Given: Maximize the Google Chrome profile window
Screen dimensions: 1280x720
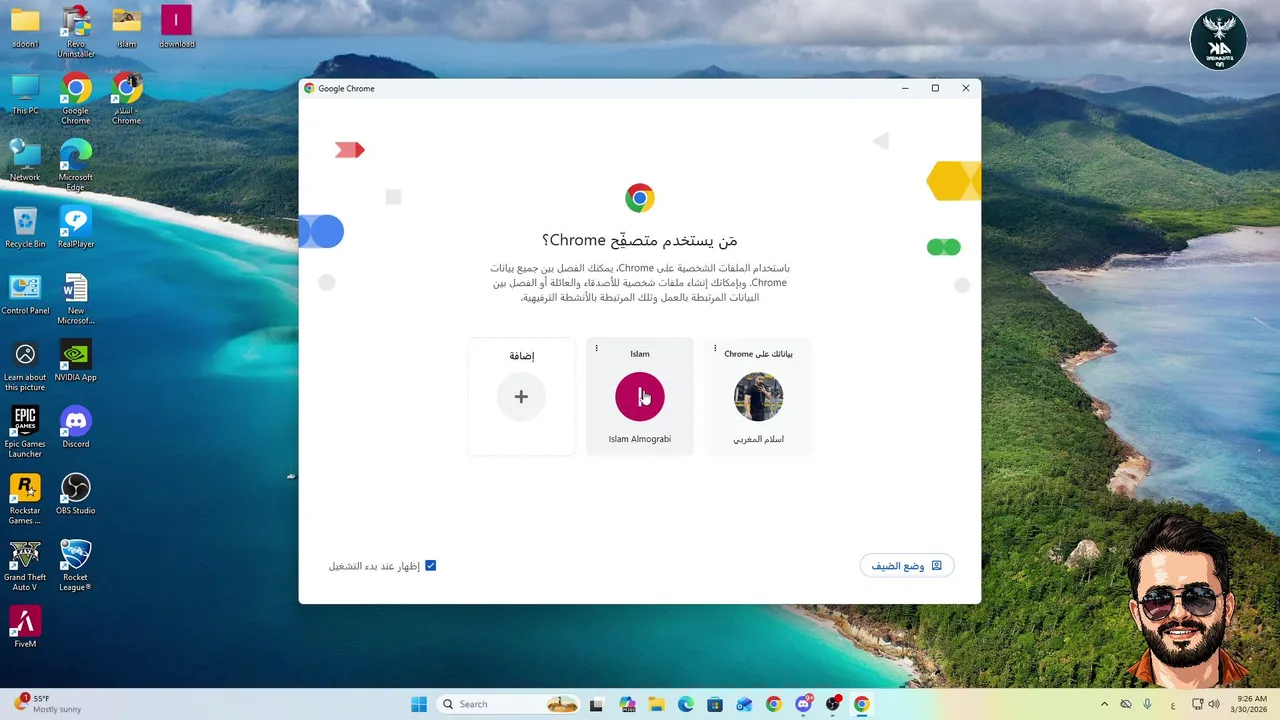Looking at the screenshot, I should (x=935, y=88).
